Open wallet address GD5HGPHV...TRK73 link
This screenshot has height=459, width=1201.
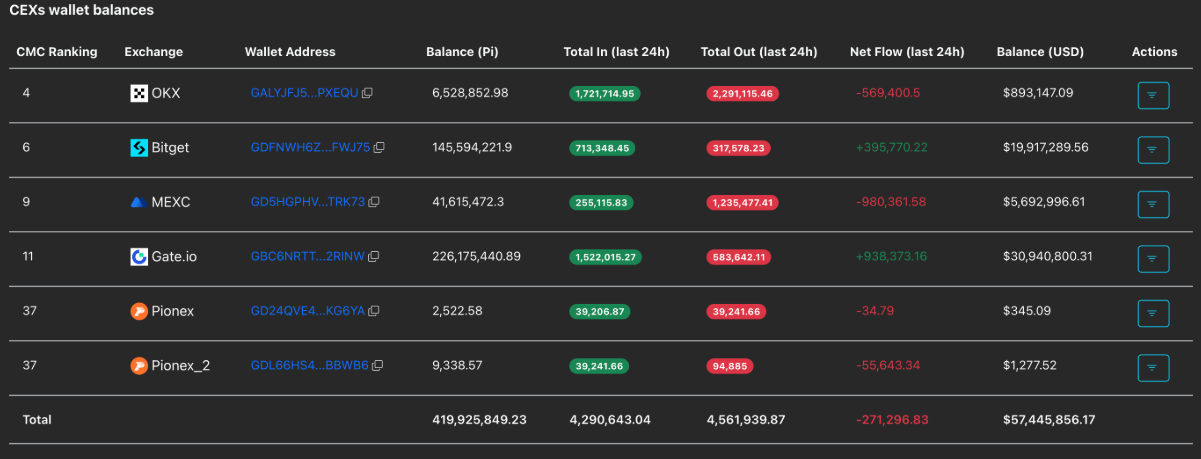point(308,202)
